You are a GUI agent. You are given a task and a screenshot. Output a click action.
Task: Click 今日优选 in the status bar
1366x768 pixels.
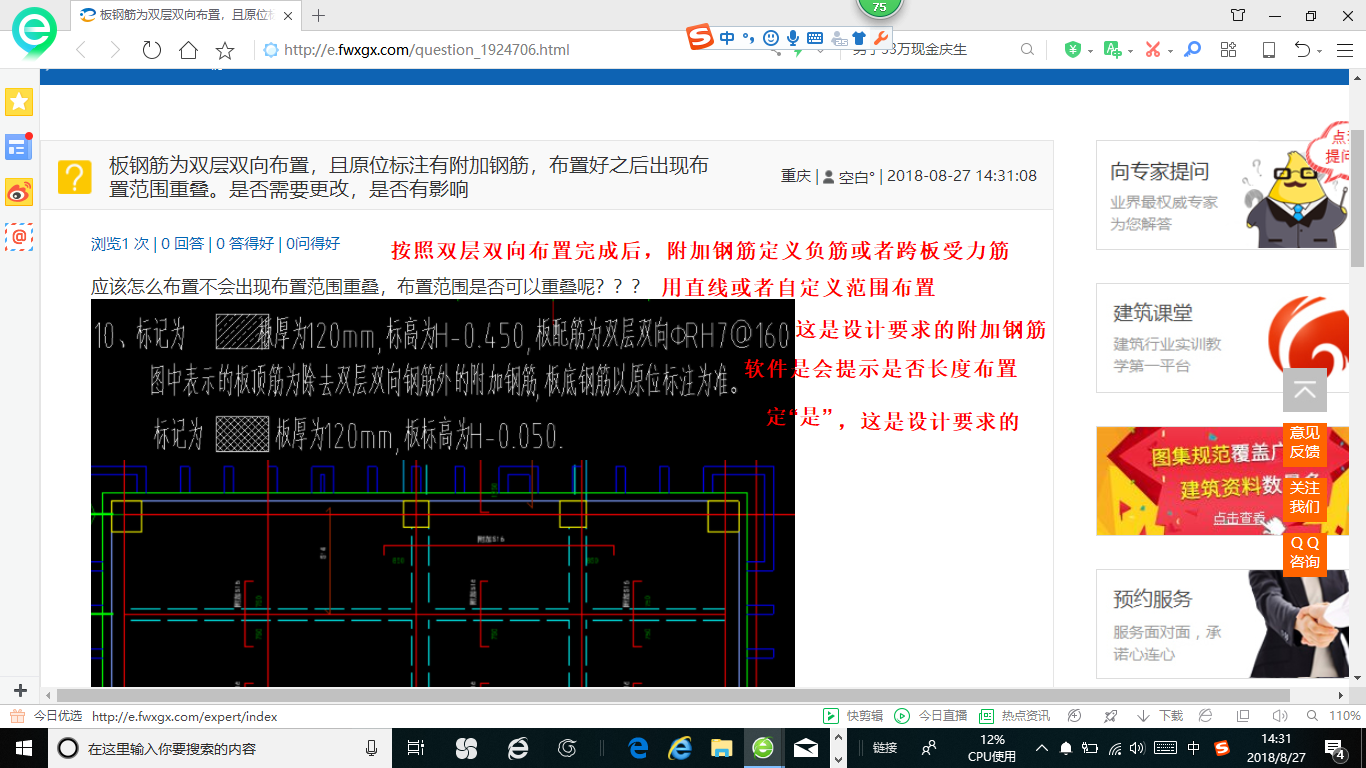[46, 716]
